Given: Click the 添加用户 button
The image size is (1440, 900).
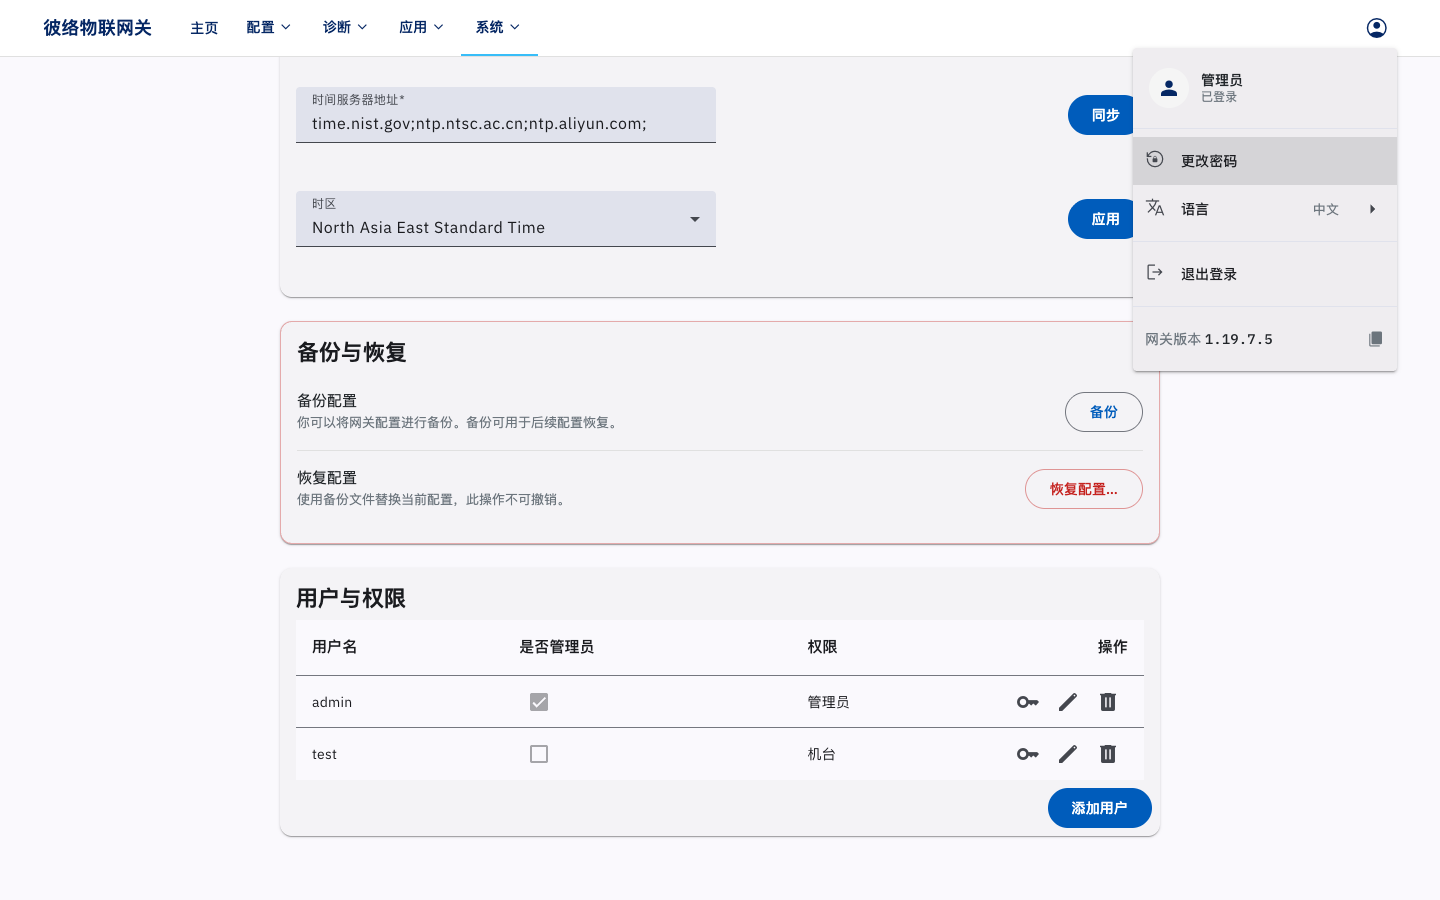Looking at the screenshot, I should click(x=1100, y=808).
